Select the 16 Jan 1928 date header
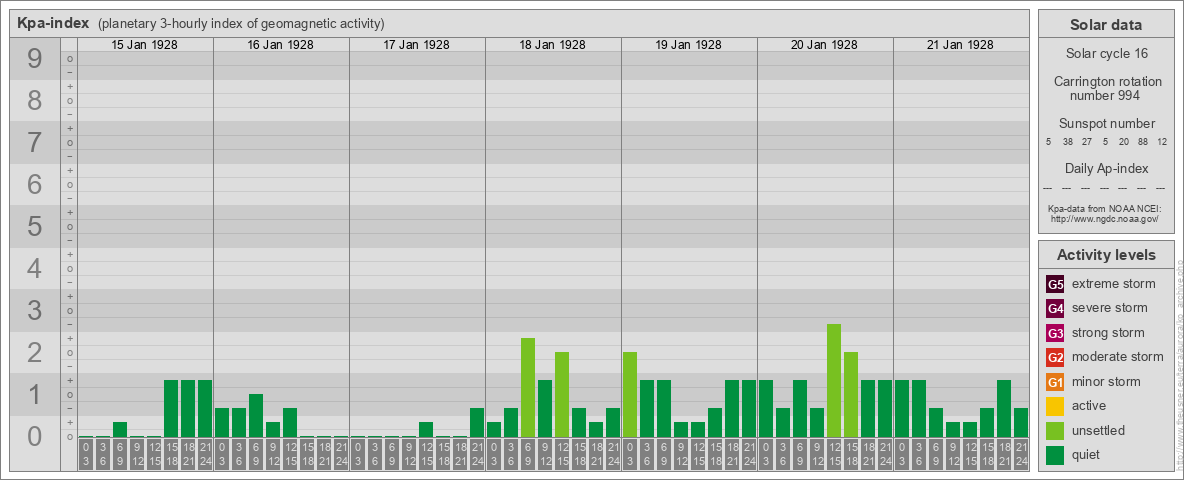Viewport: 1184px width, 480px height. click(281, 45)
